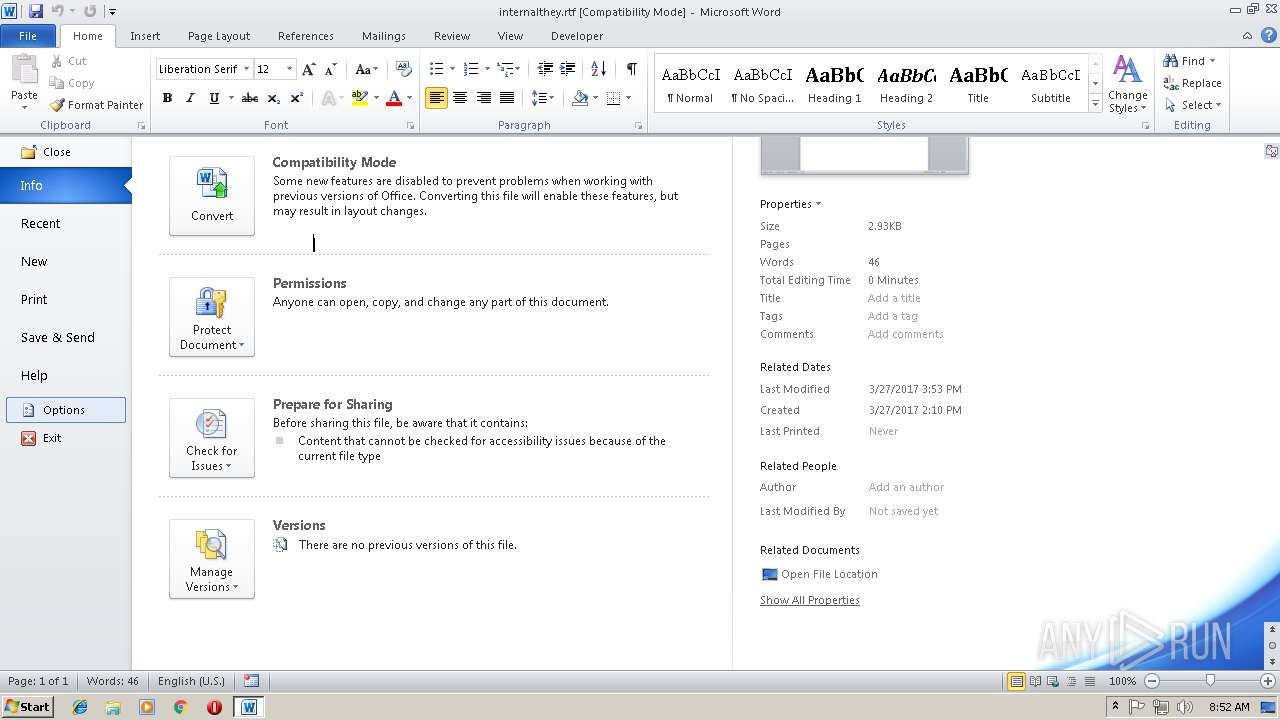
Task: Toggle Align Text Left
Action: [x=436, y=98]
